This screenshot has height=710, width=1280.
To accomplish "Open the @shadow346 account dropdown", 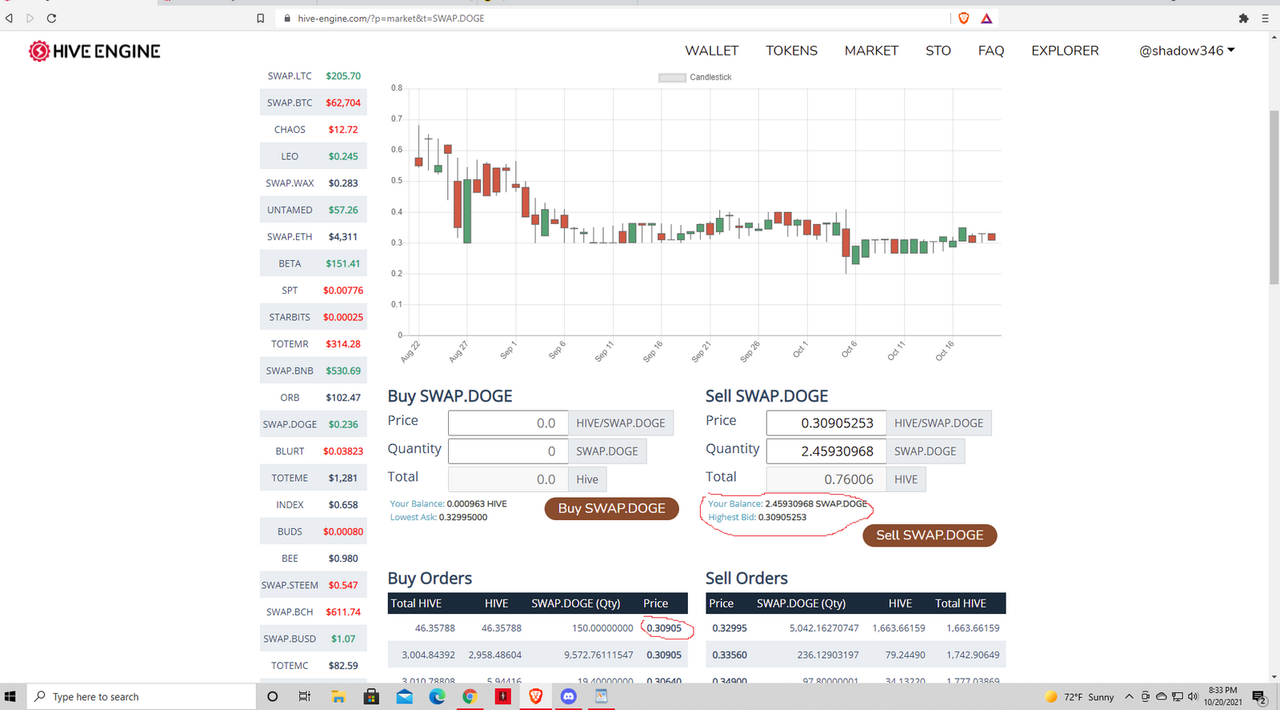I will pos(1187,50).
